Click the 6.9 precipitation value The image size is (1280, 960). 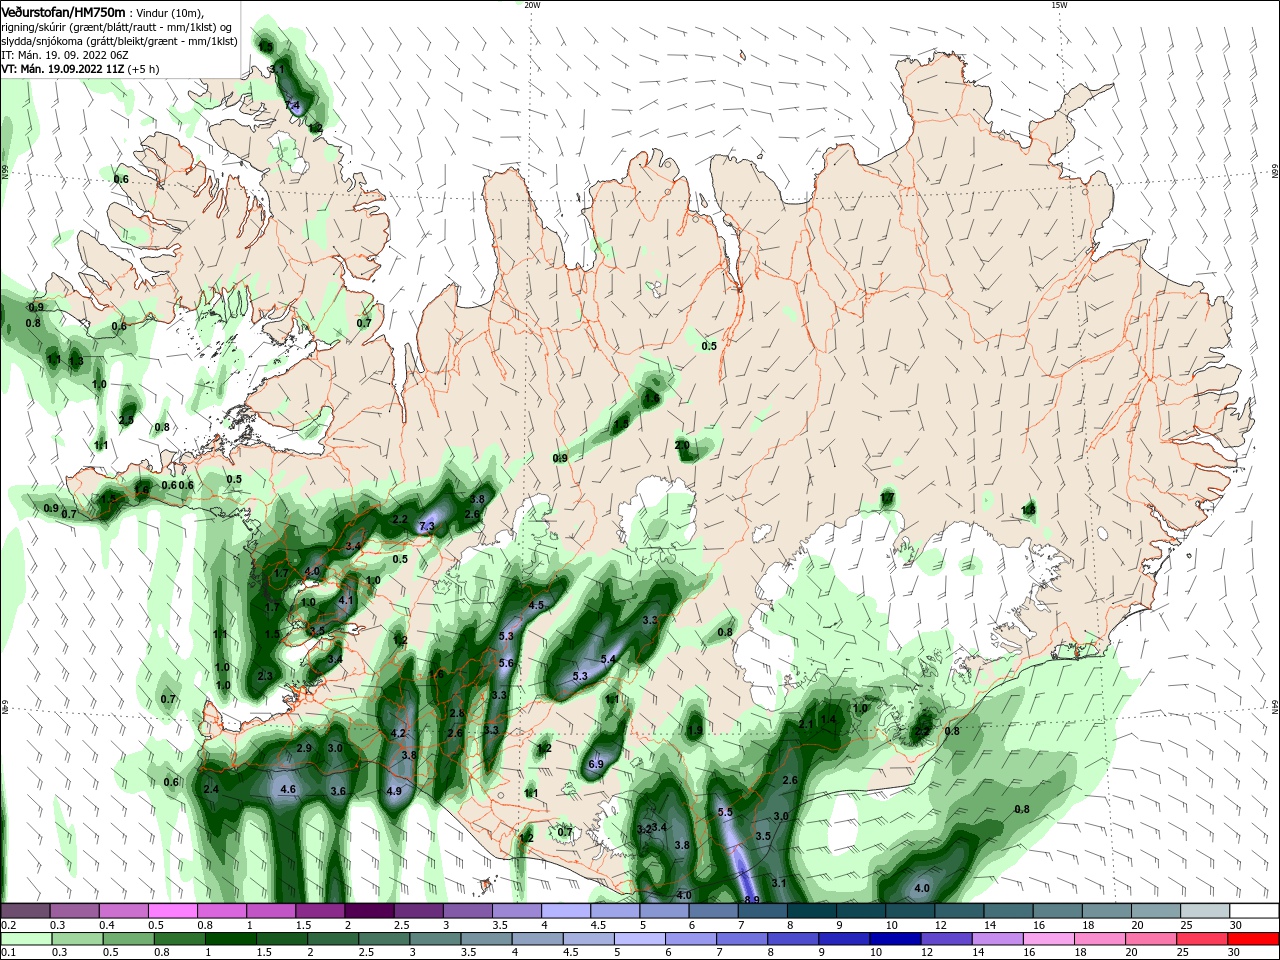coord(596,763)
